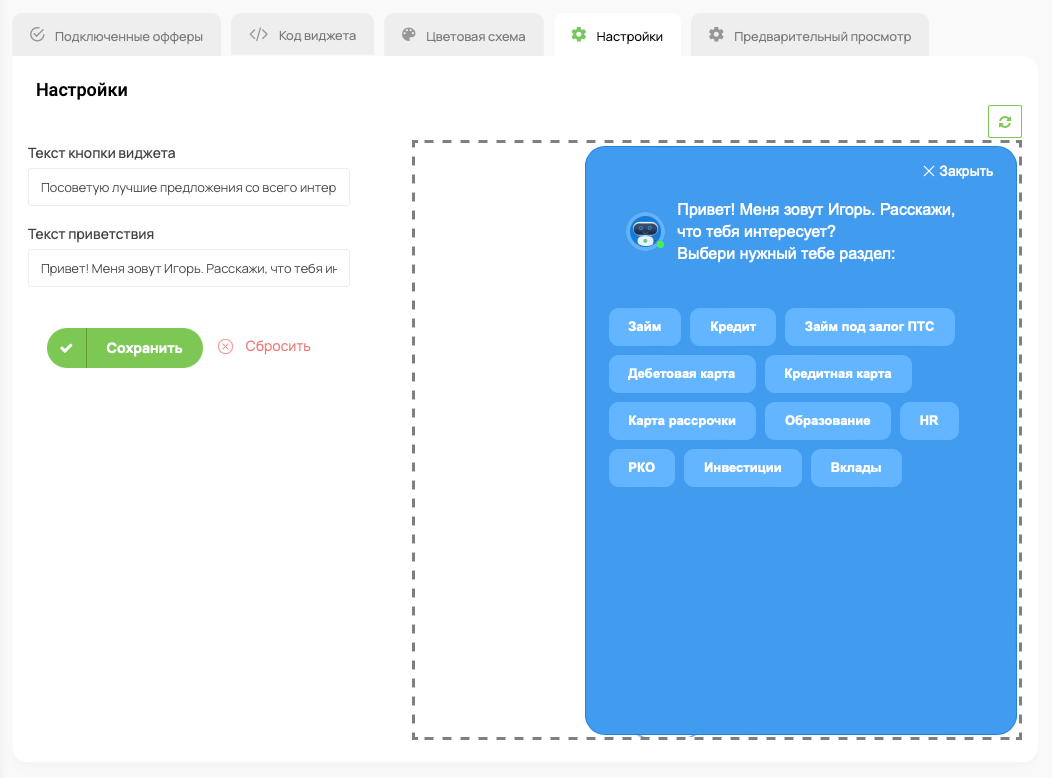Select the Настройки tab
Image resolution: width=1052 pixels, height=778 pixels.
pyautogui.click(x=617, y=36)
